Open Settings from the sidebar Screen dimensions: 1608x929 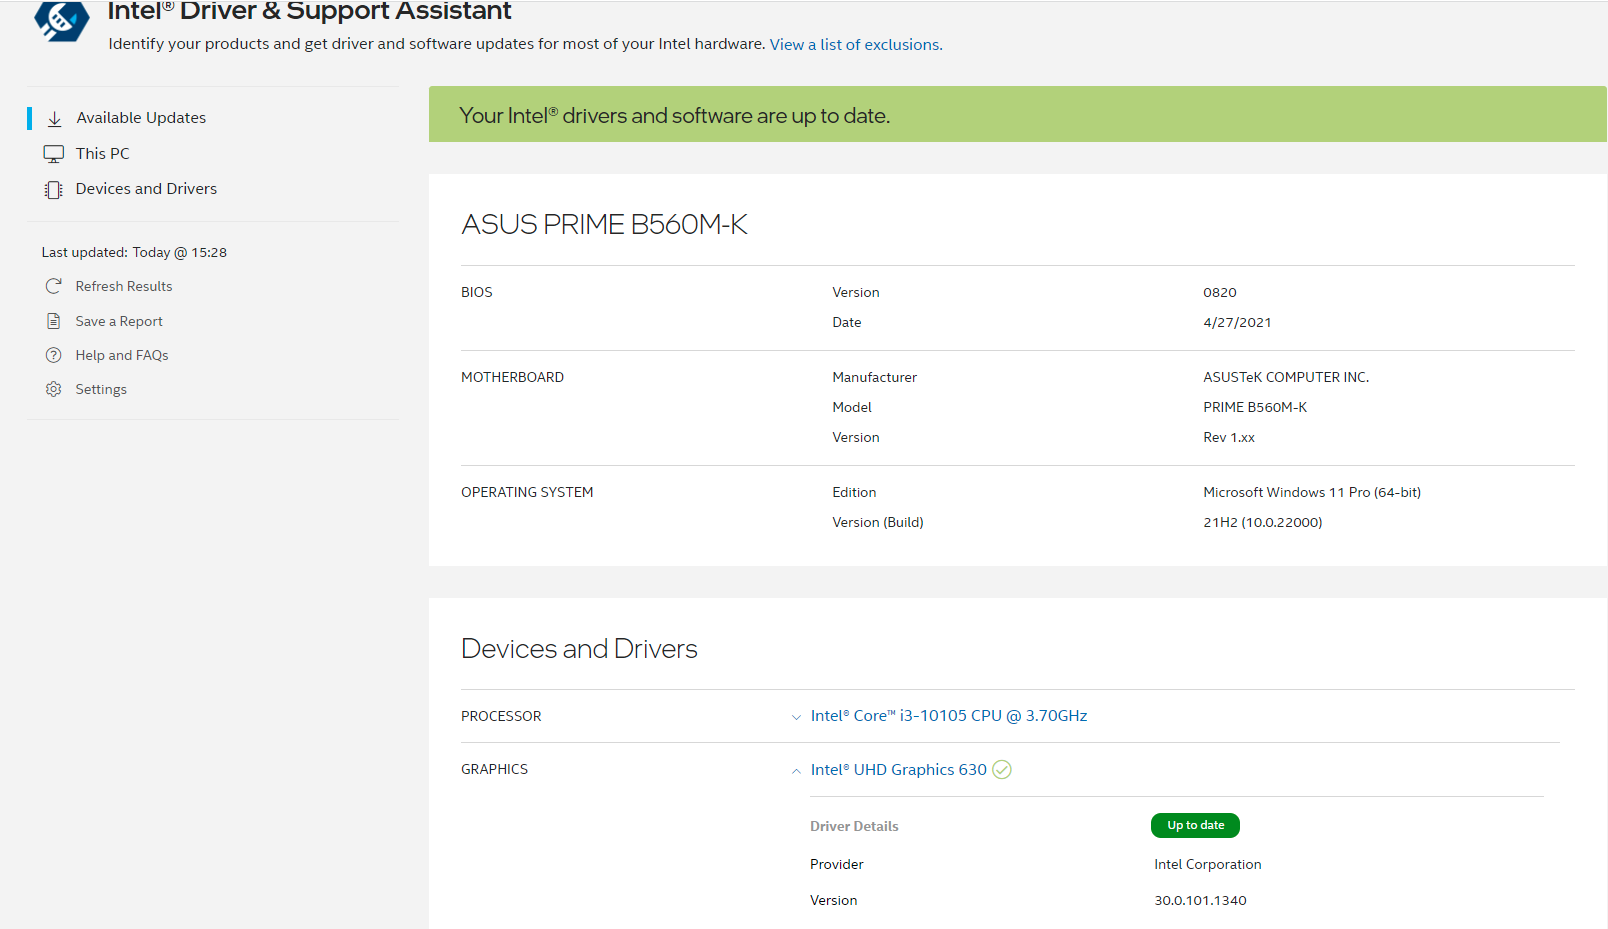pos(101,389)
